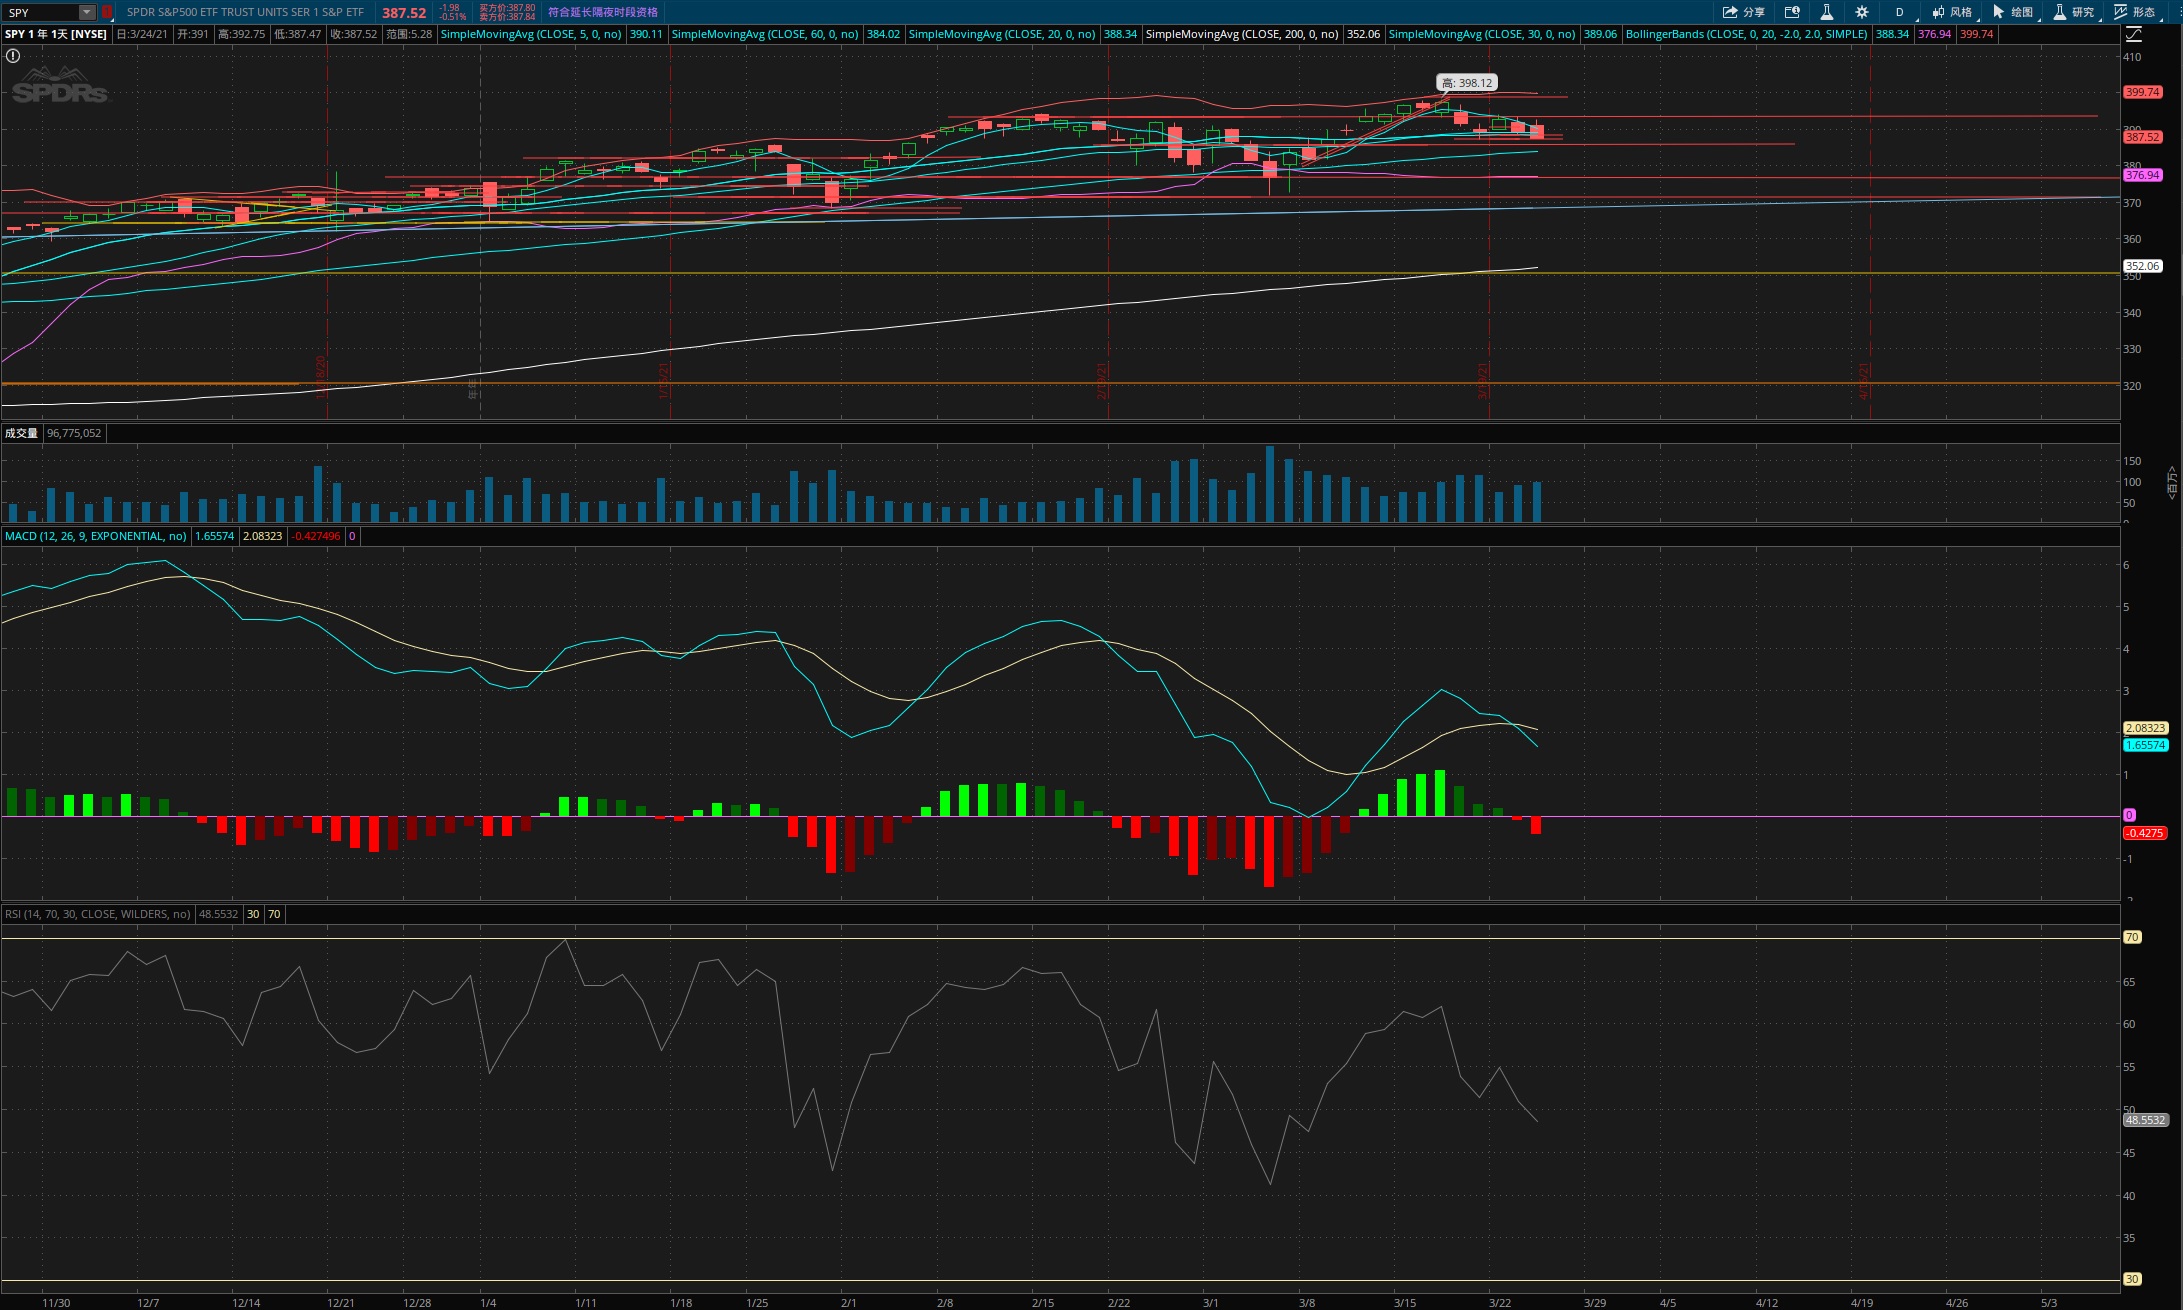Click the 384.02 SMA60 value

(883, 34)
